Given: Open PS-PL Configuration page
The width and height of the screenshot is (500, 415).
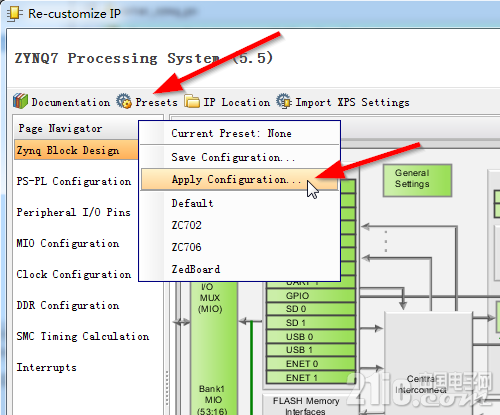Looking at the screenshot, I should 74,181.
